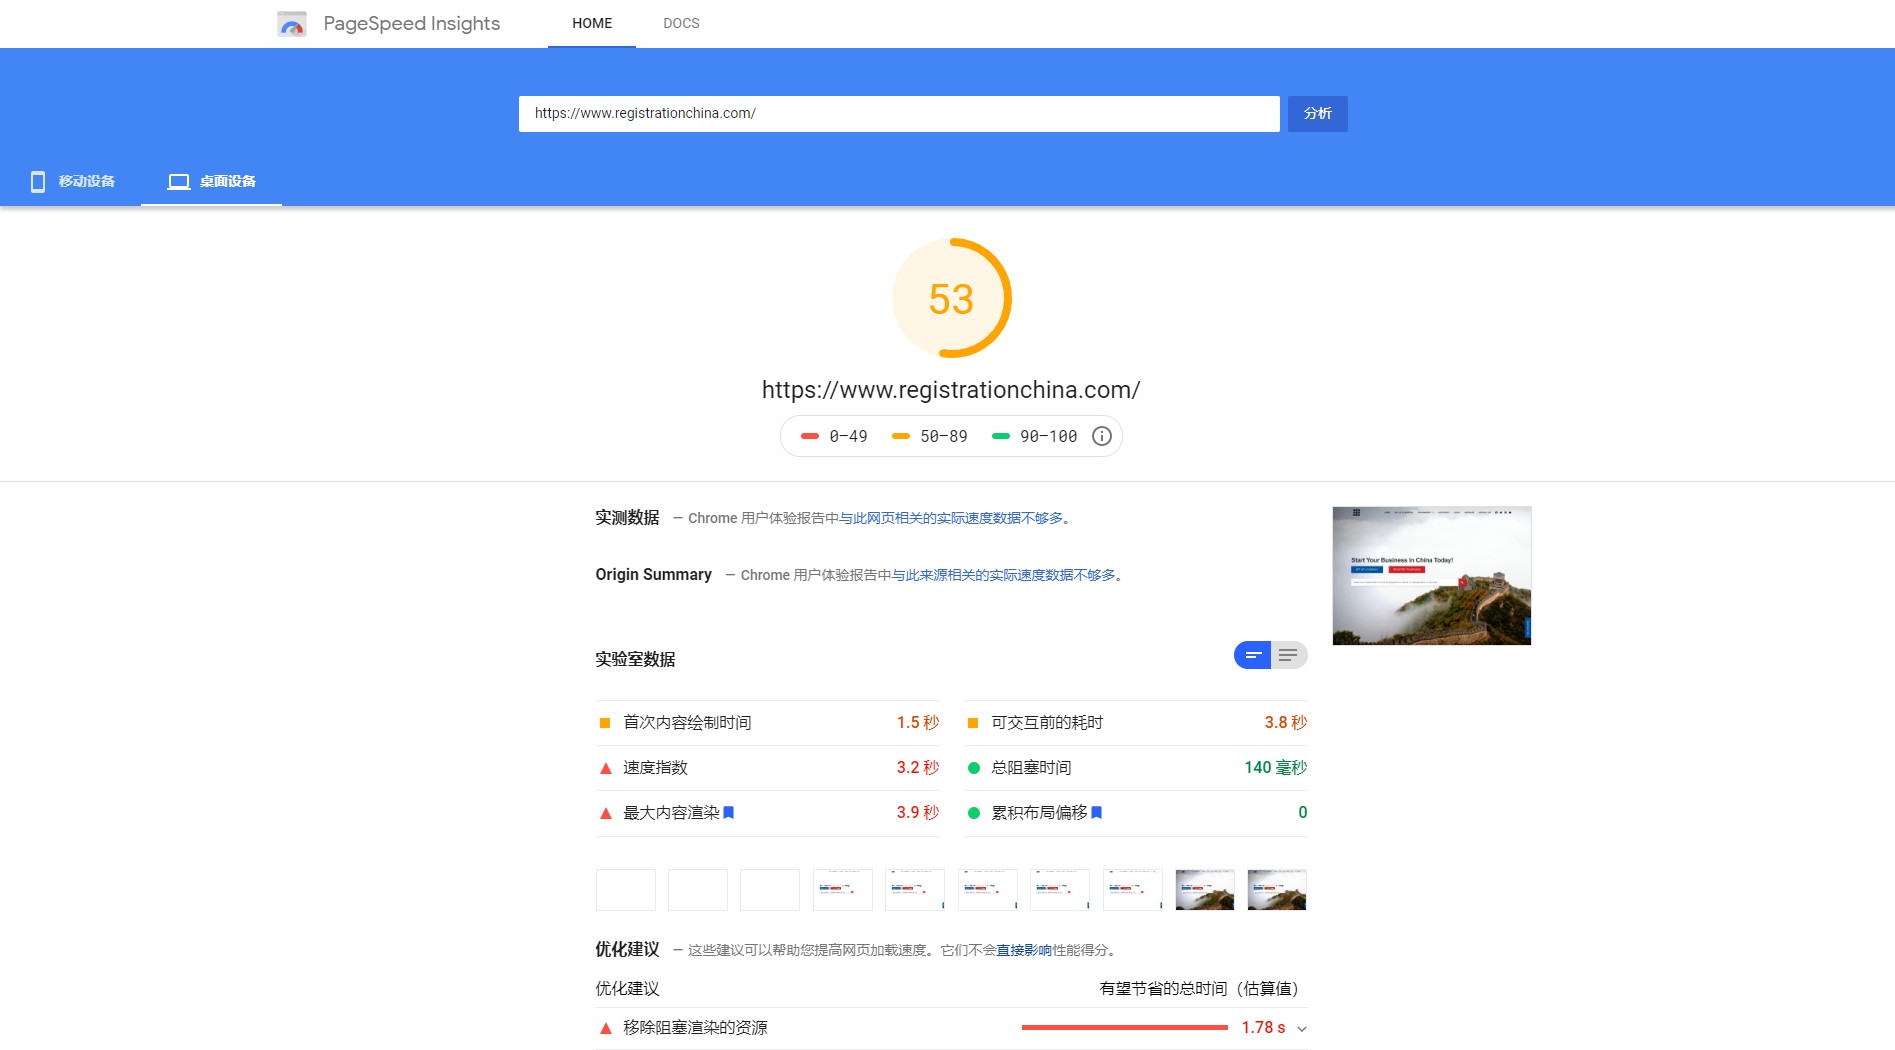Click the 140 毫秒 blocking time value
Screen dimensions: 1895x1050
[1275, 768]
